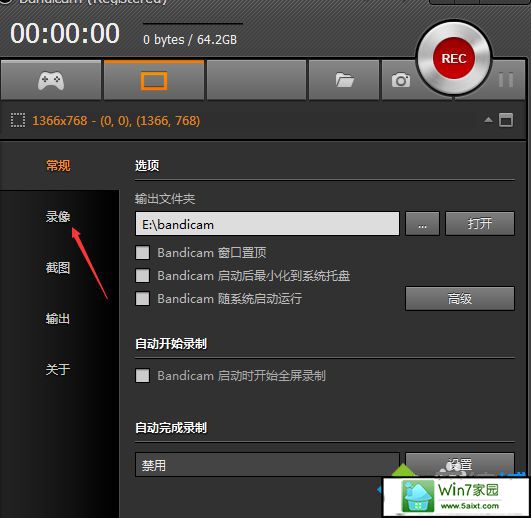Click the camera screenshot icon
531x518 pixels.
[x=401, y=81]
